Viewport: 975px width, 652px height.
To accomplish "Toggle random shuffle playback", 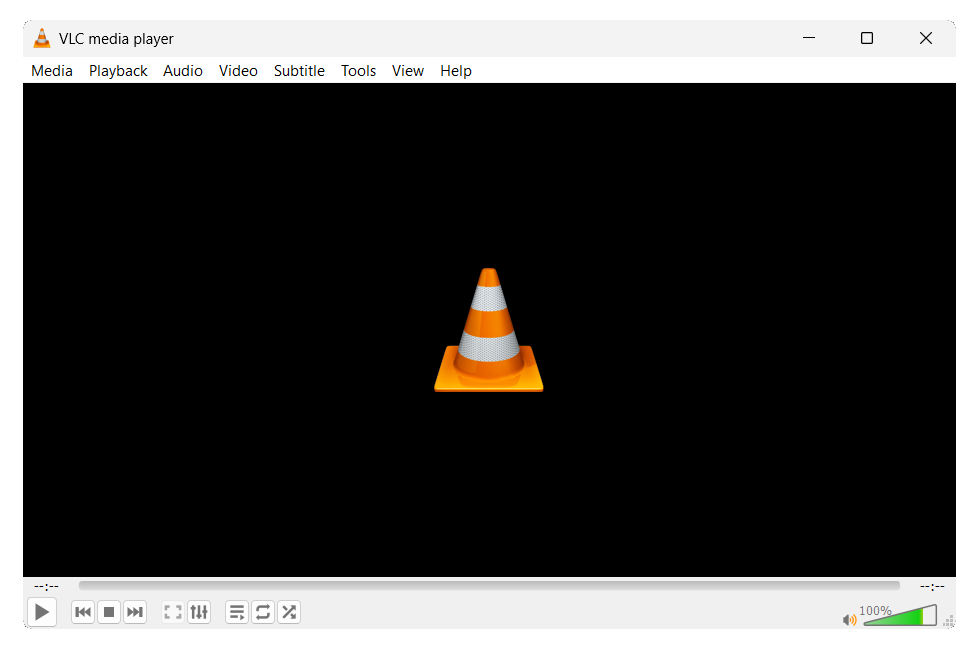I will pos(289,612).
